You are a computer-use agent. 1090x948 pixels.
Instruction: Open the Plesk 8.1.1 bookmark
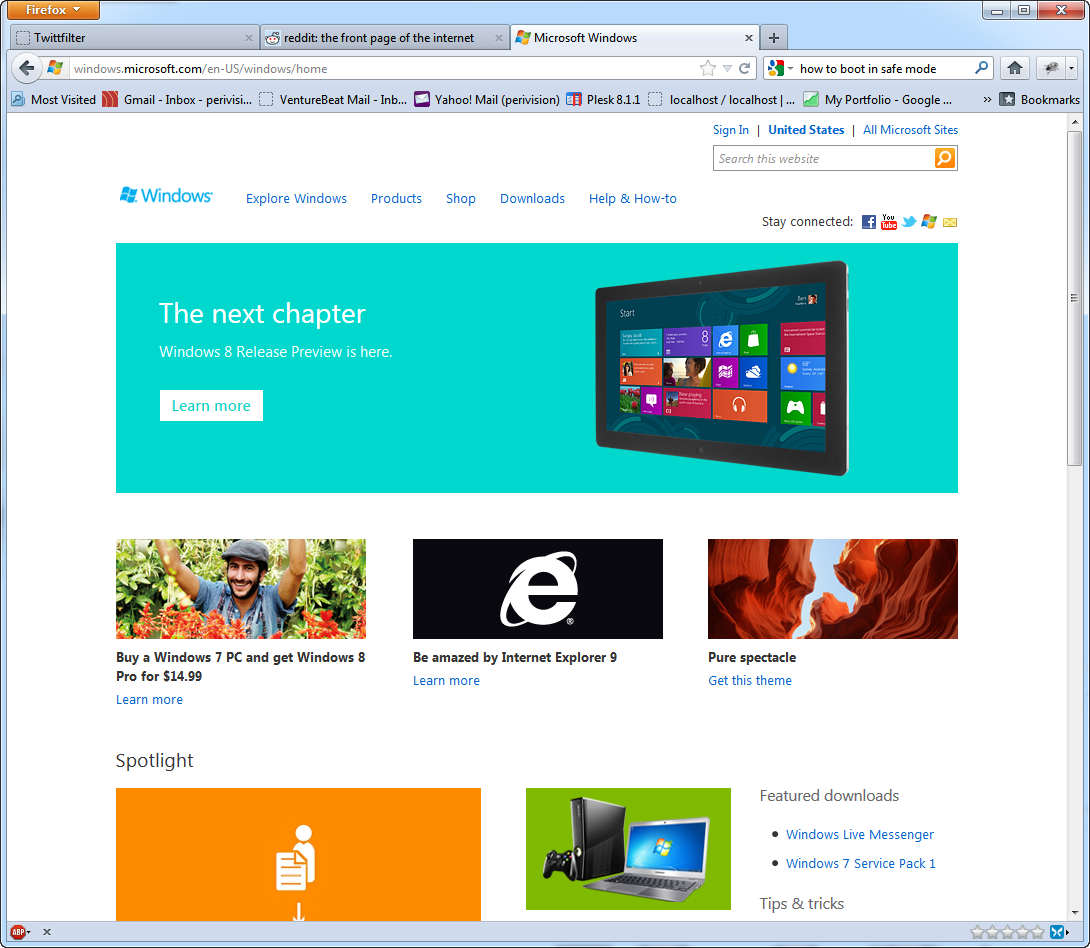click(x=603, y=99)
